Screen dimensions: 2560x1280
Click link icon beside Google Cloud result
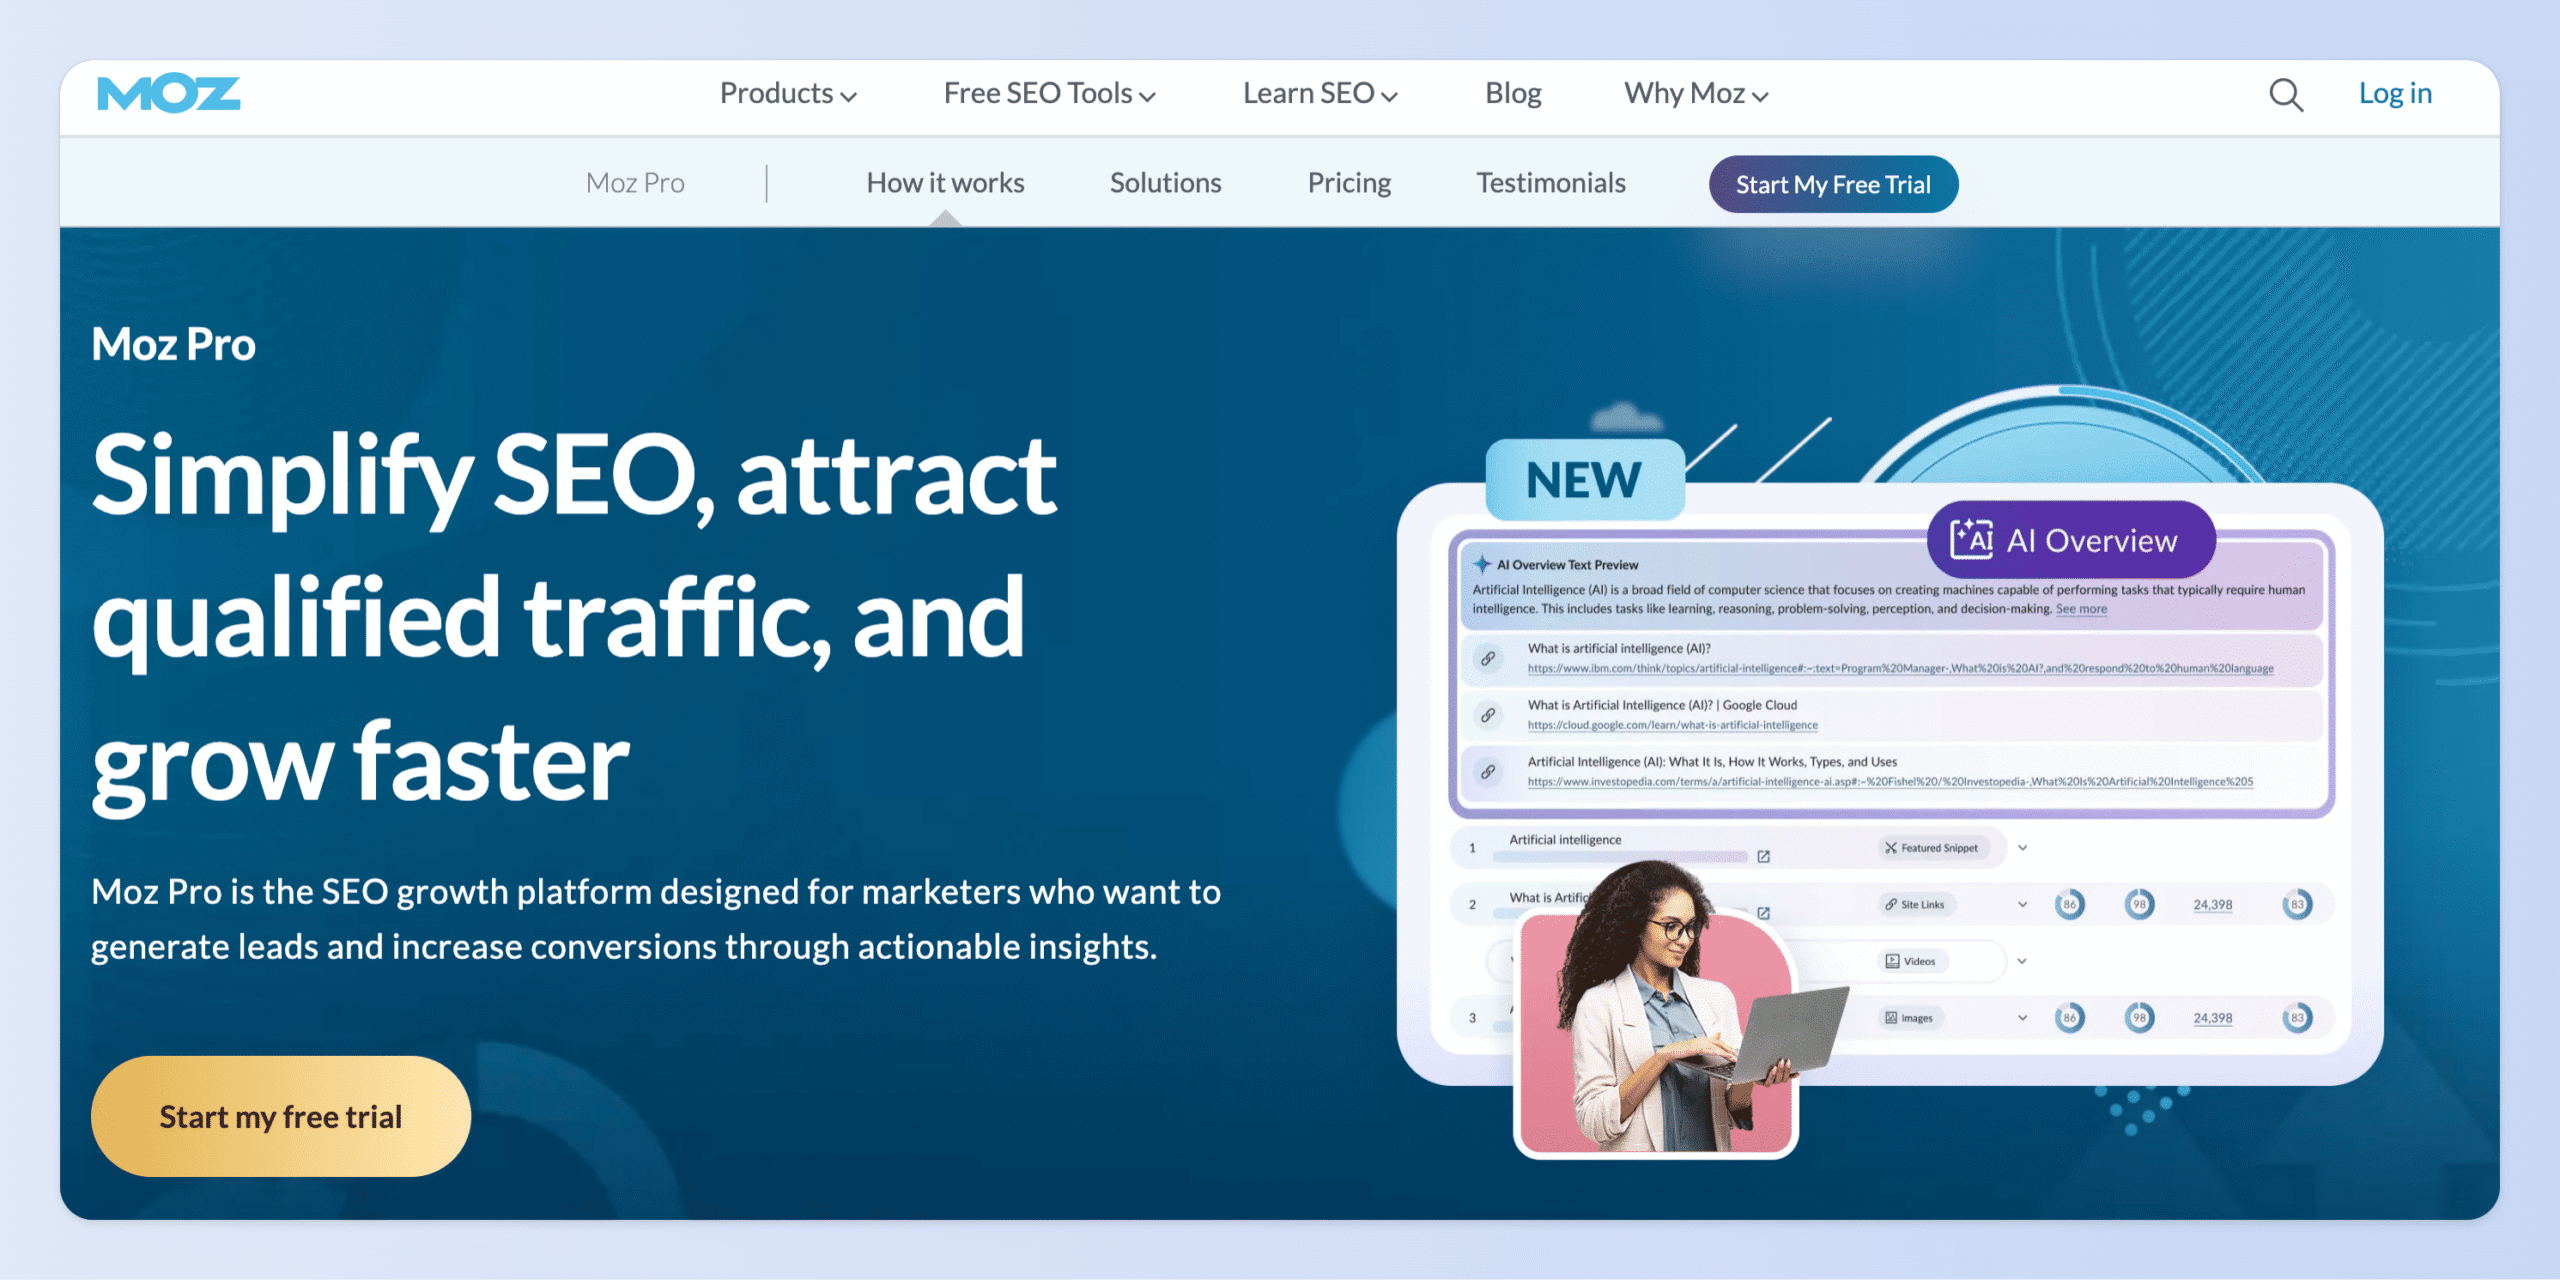(1488, 715)
